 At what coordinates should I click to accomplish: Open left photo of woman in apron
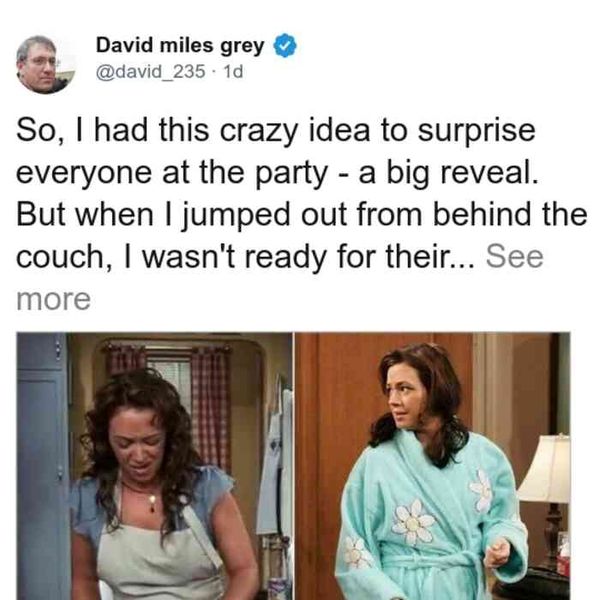tap(155, 466)
